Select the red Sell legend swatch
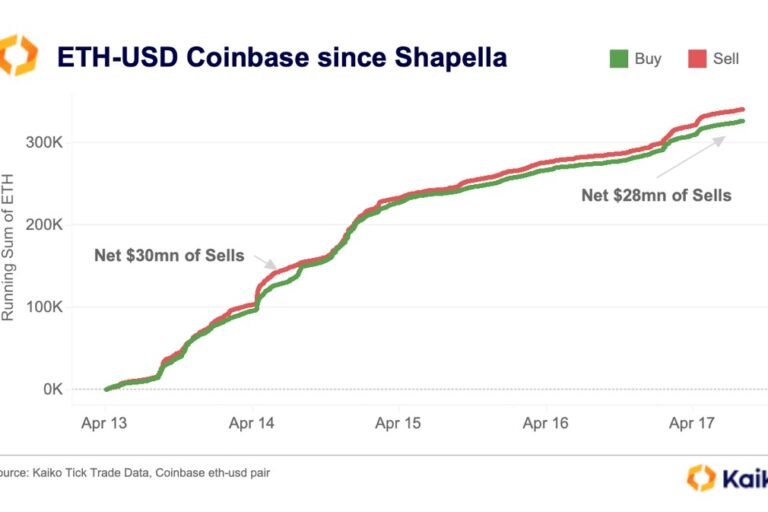Viewport: 768px width, 512px height. pos(697,59)
